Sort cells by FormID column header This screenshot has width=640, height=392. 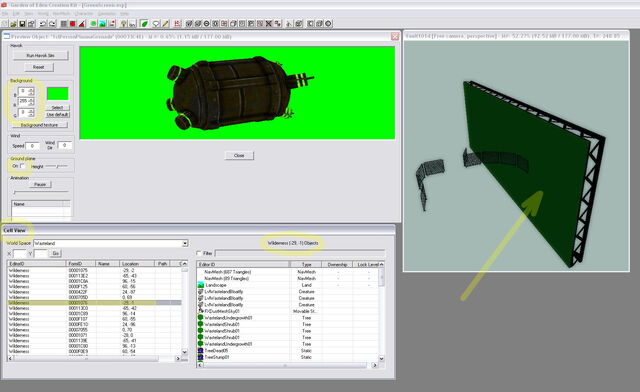(x=80, y=264)
